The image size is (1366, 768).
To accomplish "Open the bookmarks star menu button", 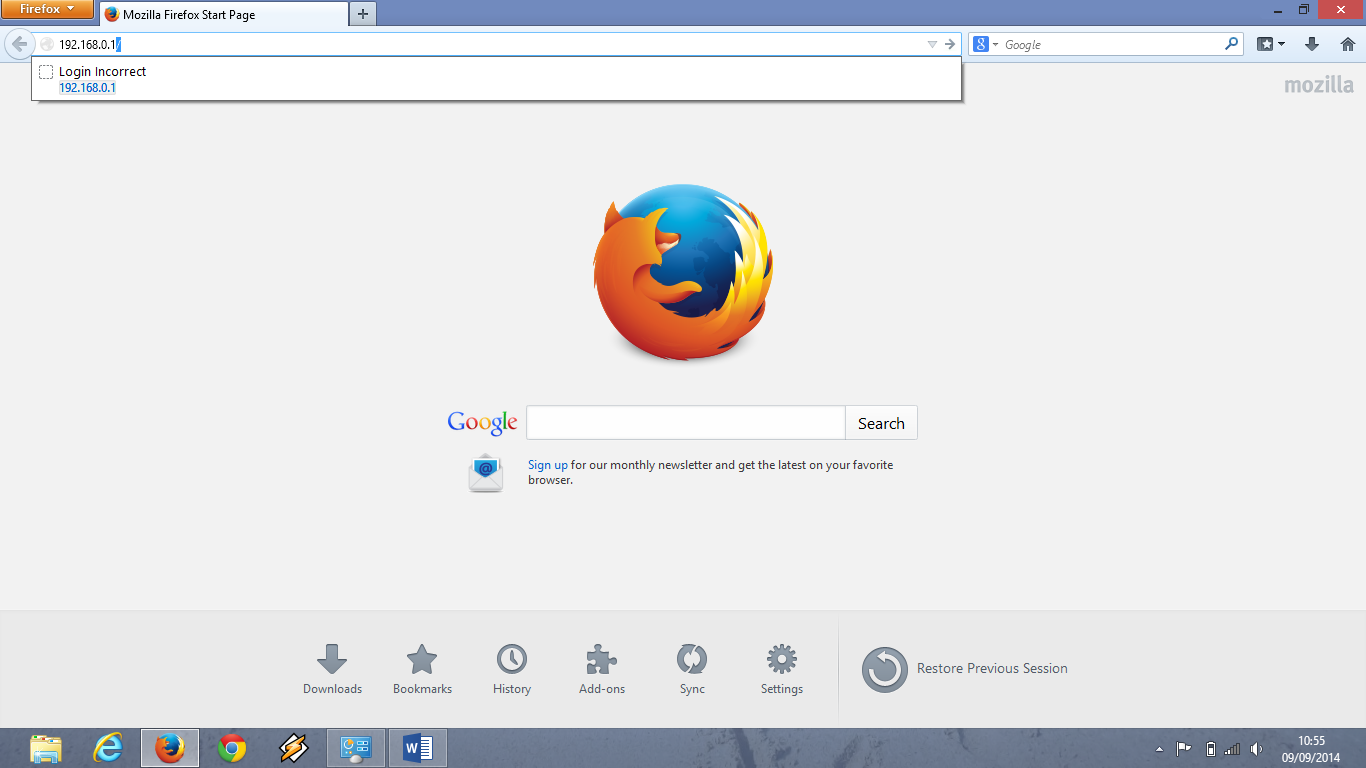I will tap(1271, 44).
